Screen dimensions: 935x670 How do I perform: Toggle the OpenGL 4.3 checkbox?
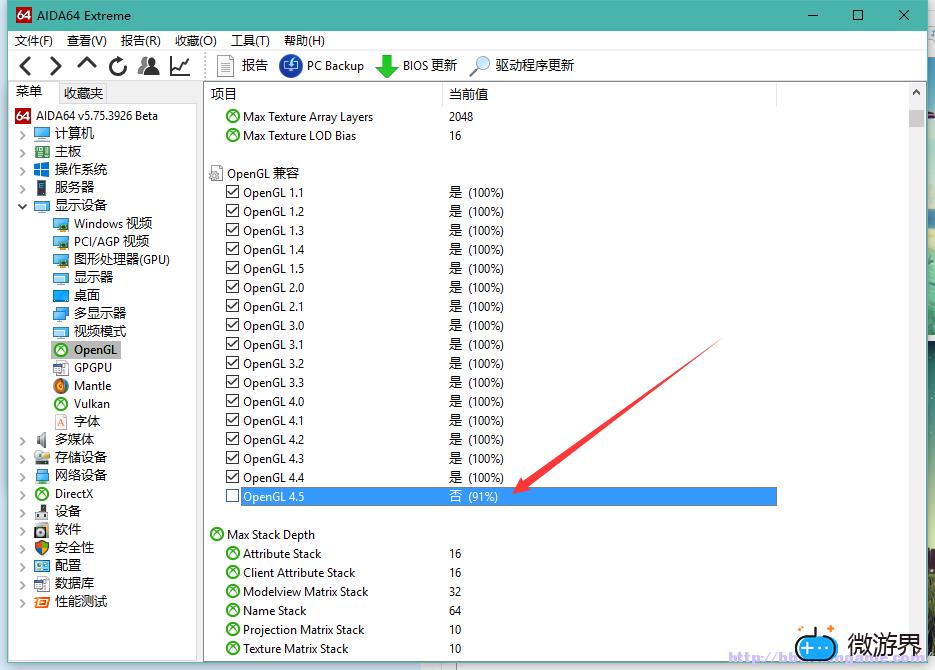click(x=233, y=458)
